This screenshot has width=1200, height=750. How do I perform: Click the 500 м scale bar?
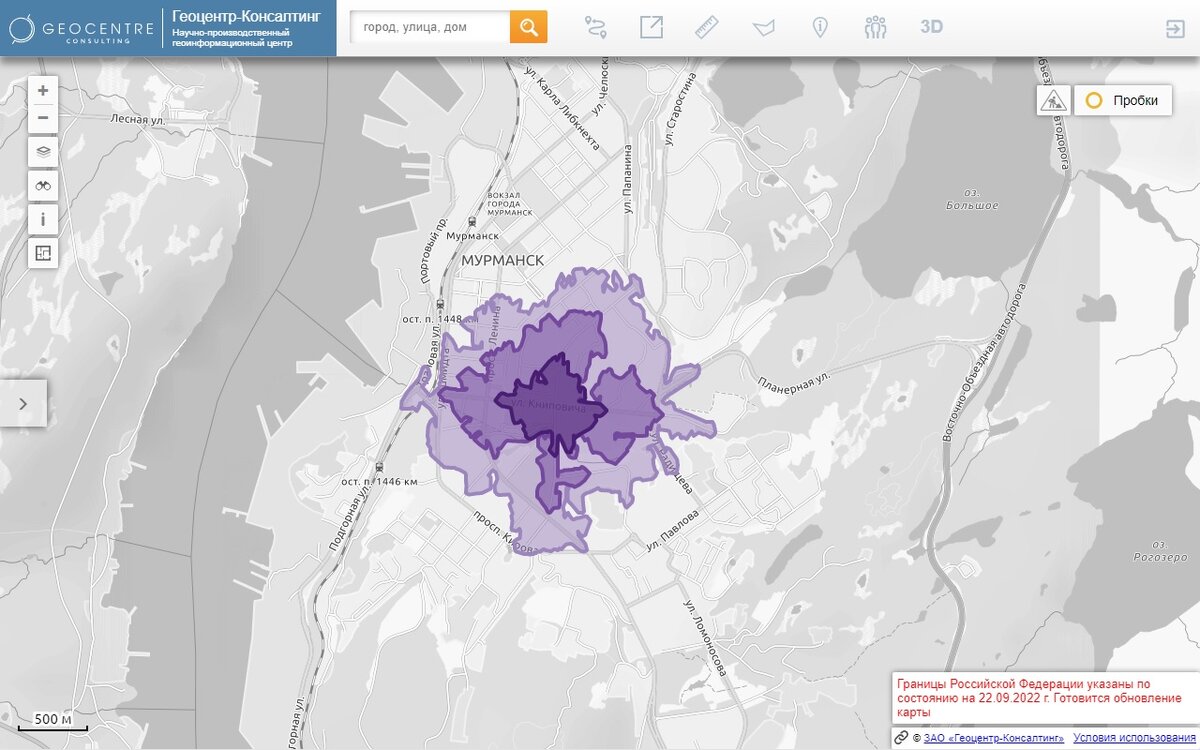tap(54, 720)
